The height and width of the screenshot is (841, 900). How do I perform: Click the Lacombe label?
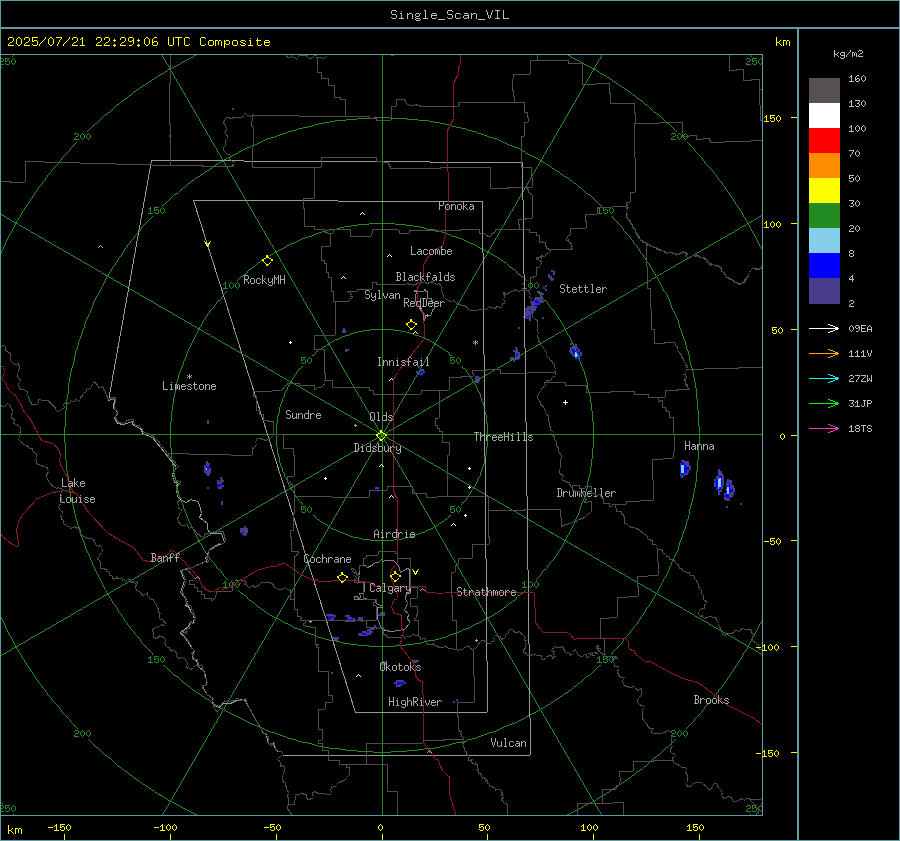point(431,251)
